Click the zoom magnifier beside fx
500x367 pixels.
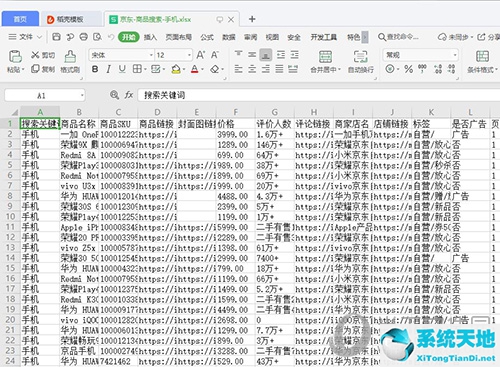tap(114, 95)
